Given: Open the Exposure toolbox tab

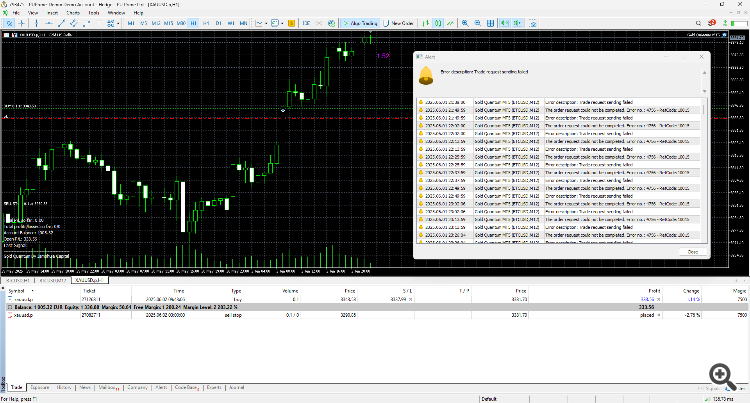Looking at the screenshot, I should click(40, 388).
